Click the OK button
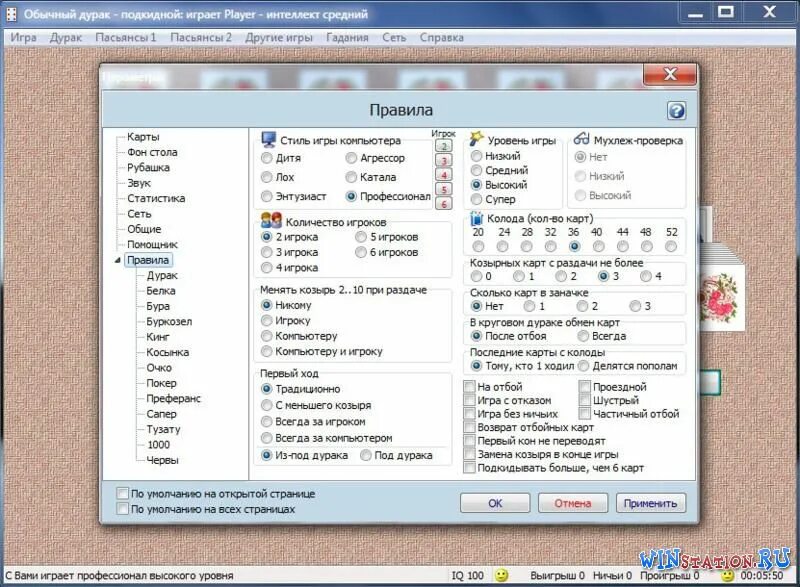The height and width of the screenshot is (587, 800). 495,503
